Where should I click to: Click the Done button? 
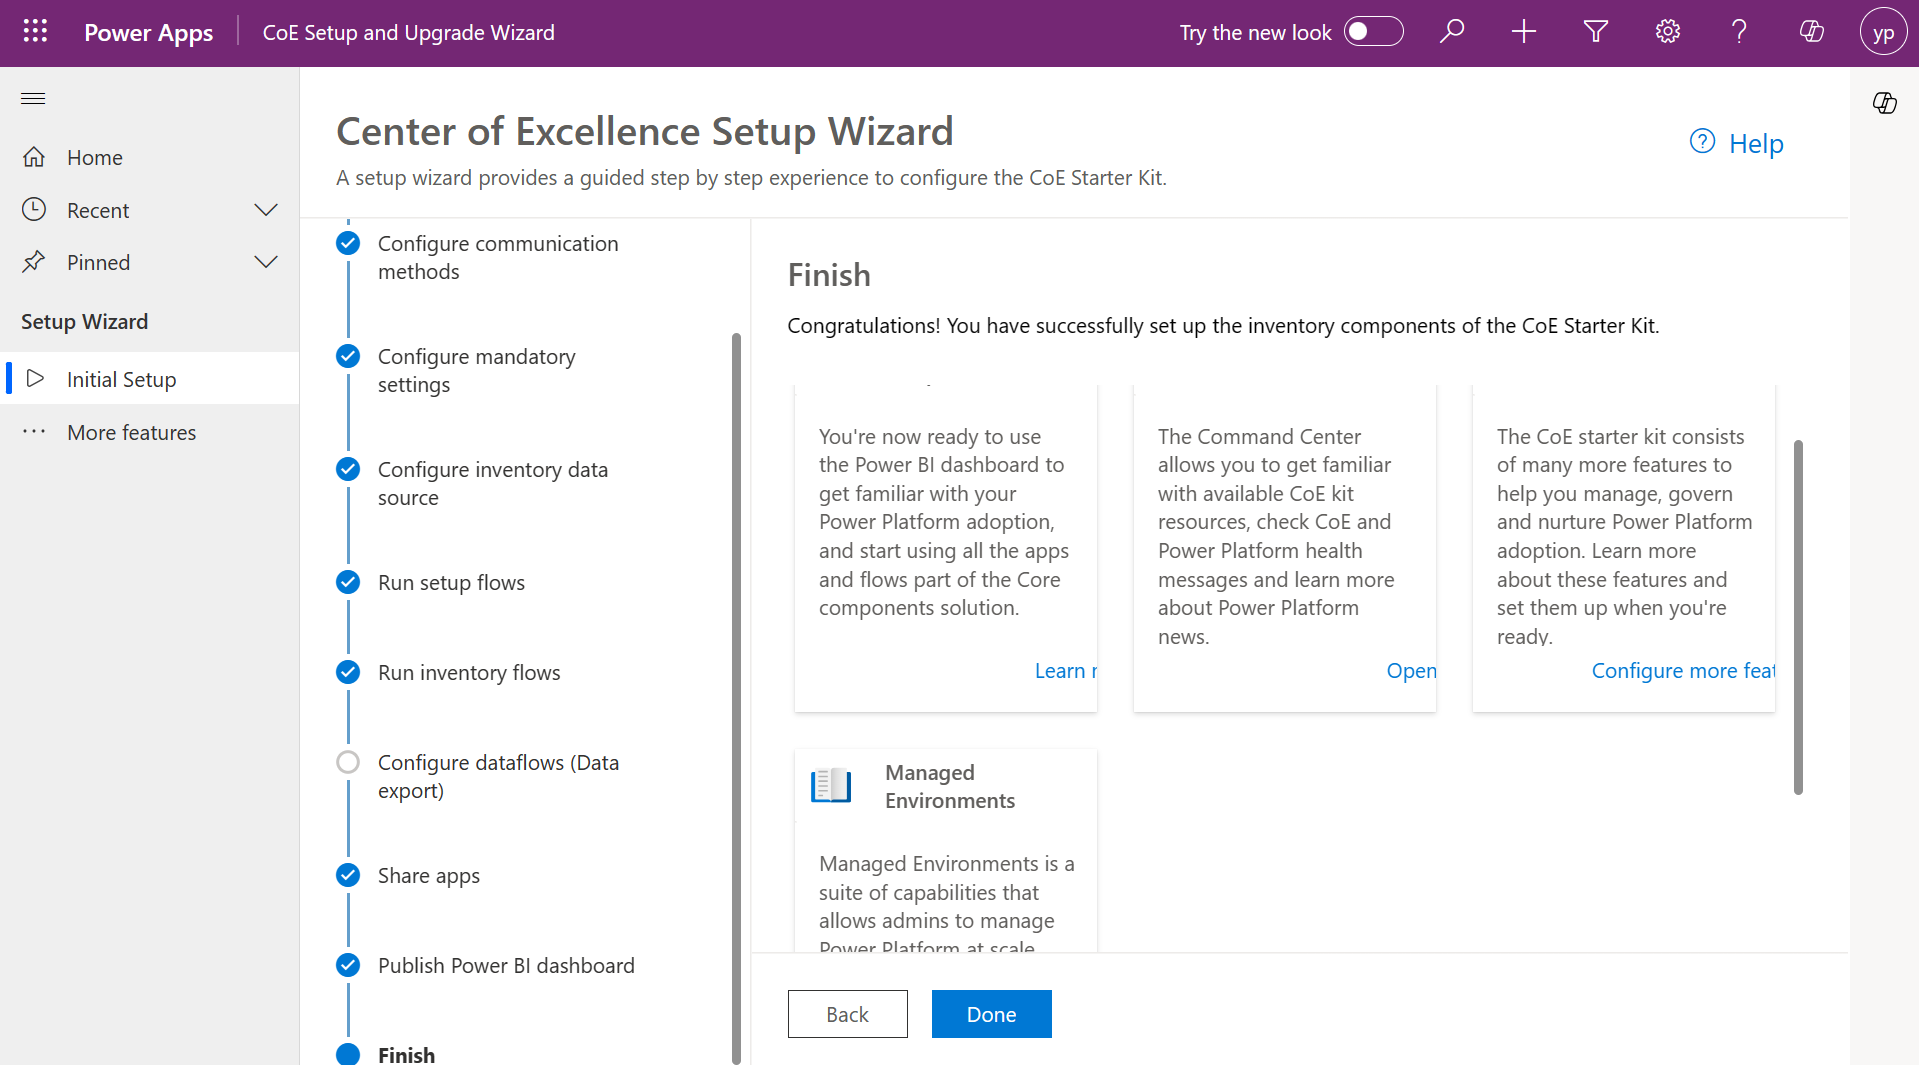991,1013
